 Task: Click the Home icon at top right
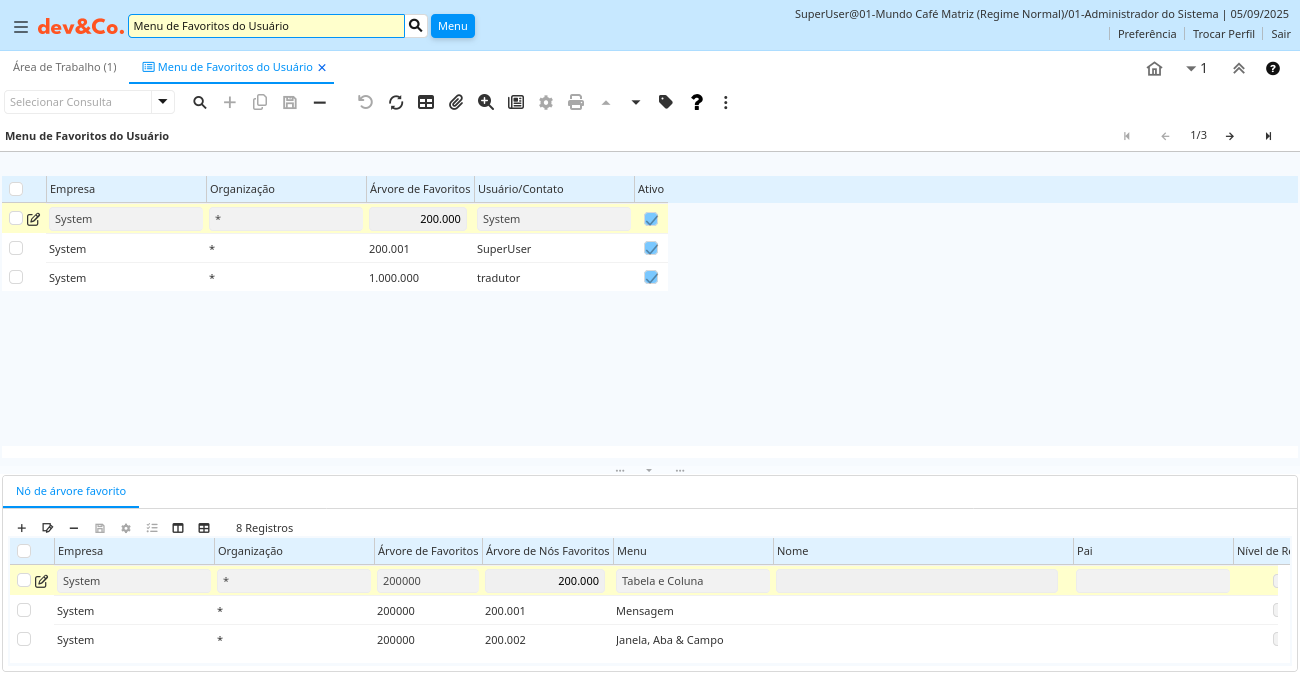[x=1154, y=69]
